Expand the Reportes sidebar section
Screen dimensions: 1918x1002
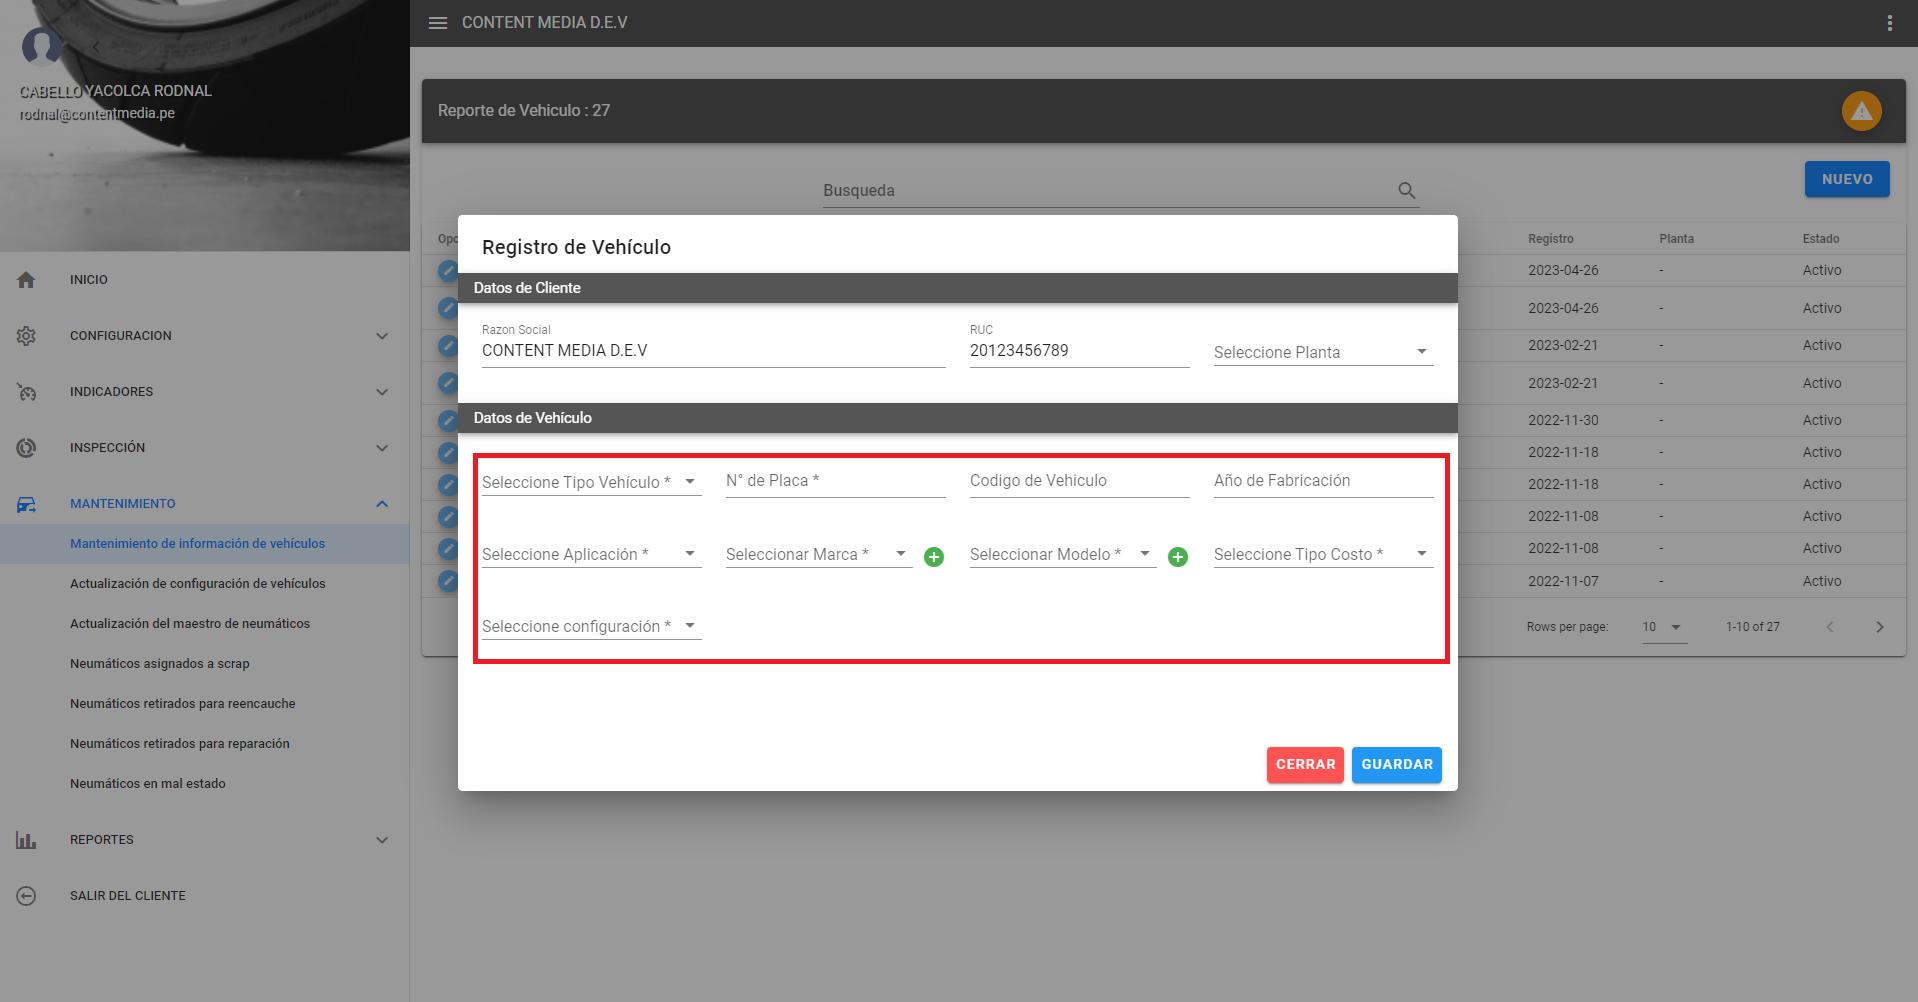[382, 840]
